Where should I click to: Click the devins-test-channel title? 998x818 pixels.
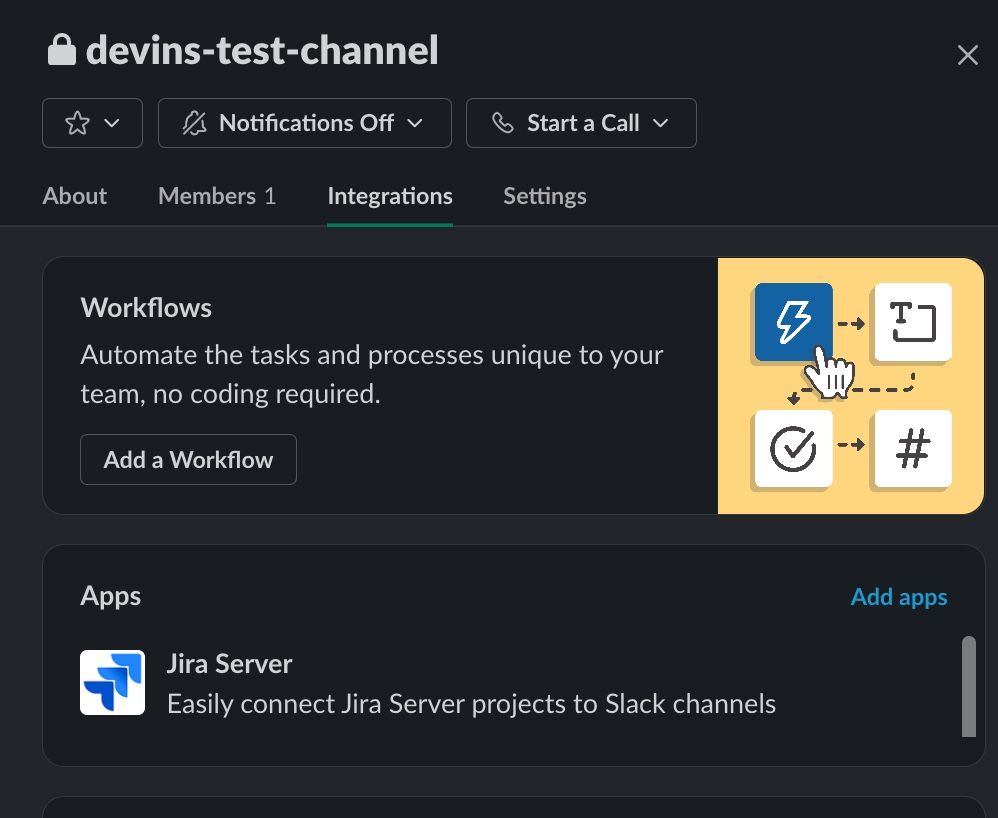[x=262, y=50]
